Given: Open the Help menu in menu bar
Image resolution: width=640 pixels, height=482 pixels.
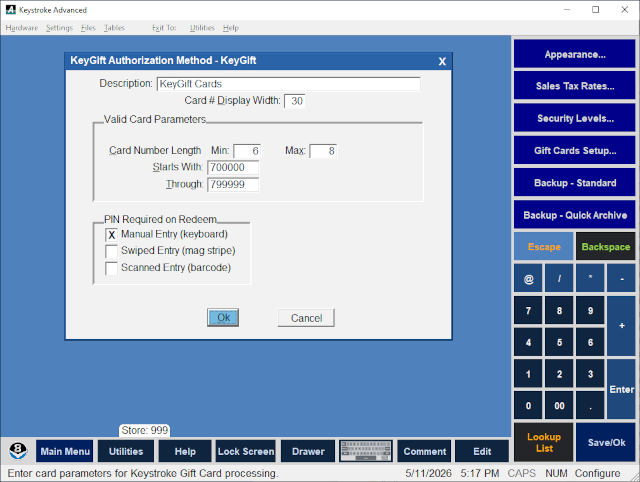Looking at the screenshot, I should tap(231, 28).
